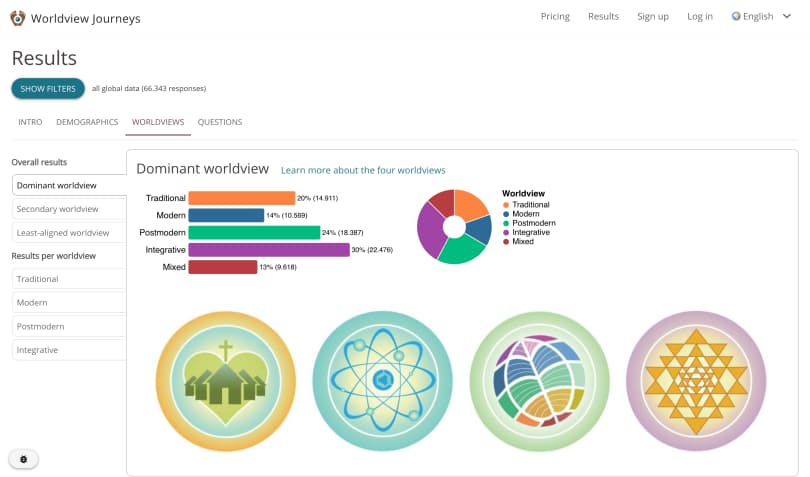Click the Postmodern mosaic leaf emblem
The image size is (810, 477).
(x=539, y=381)
